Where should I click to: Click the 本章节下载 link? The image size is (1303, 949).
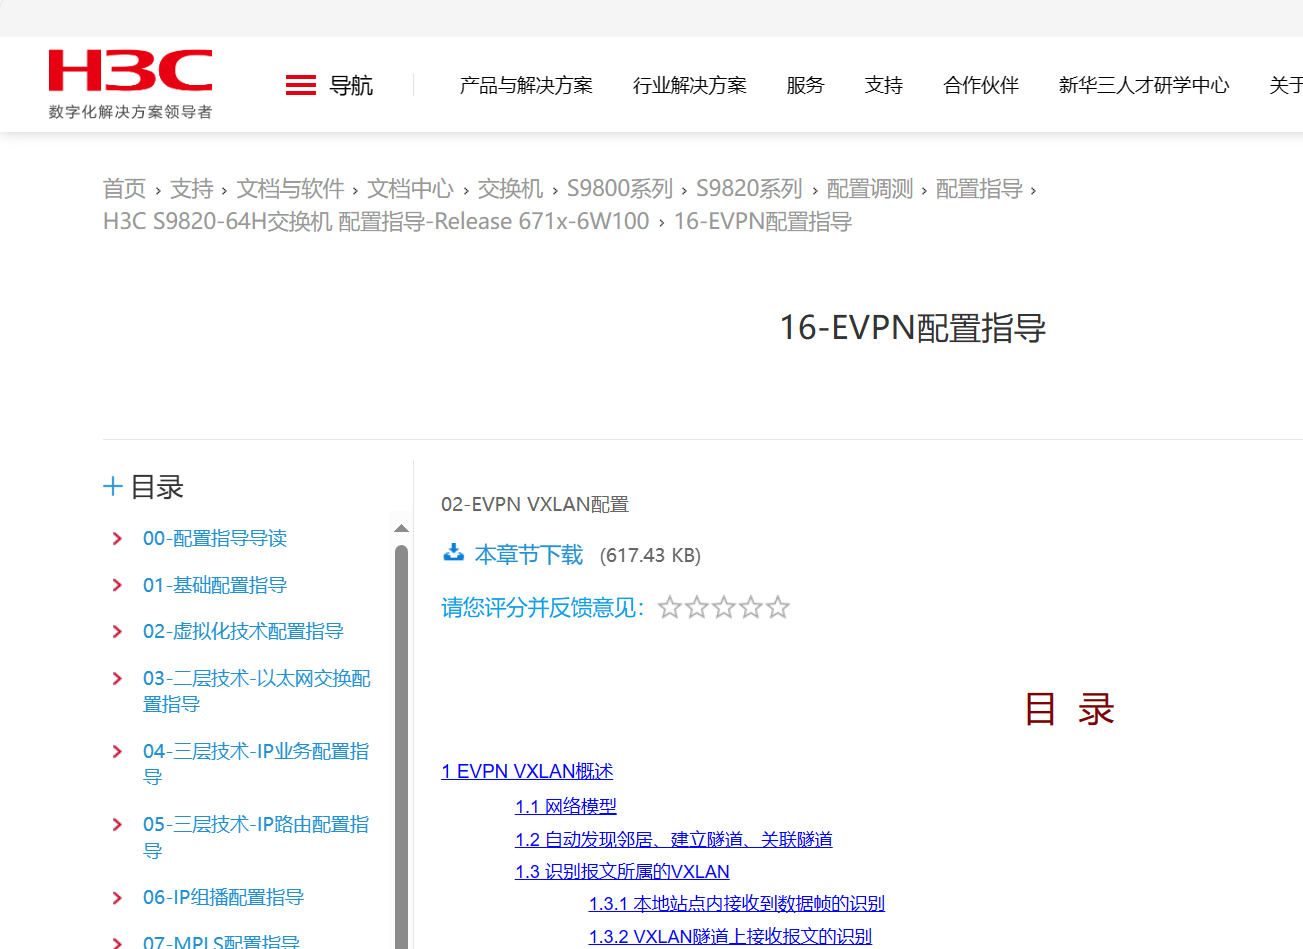[528, 555]
